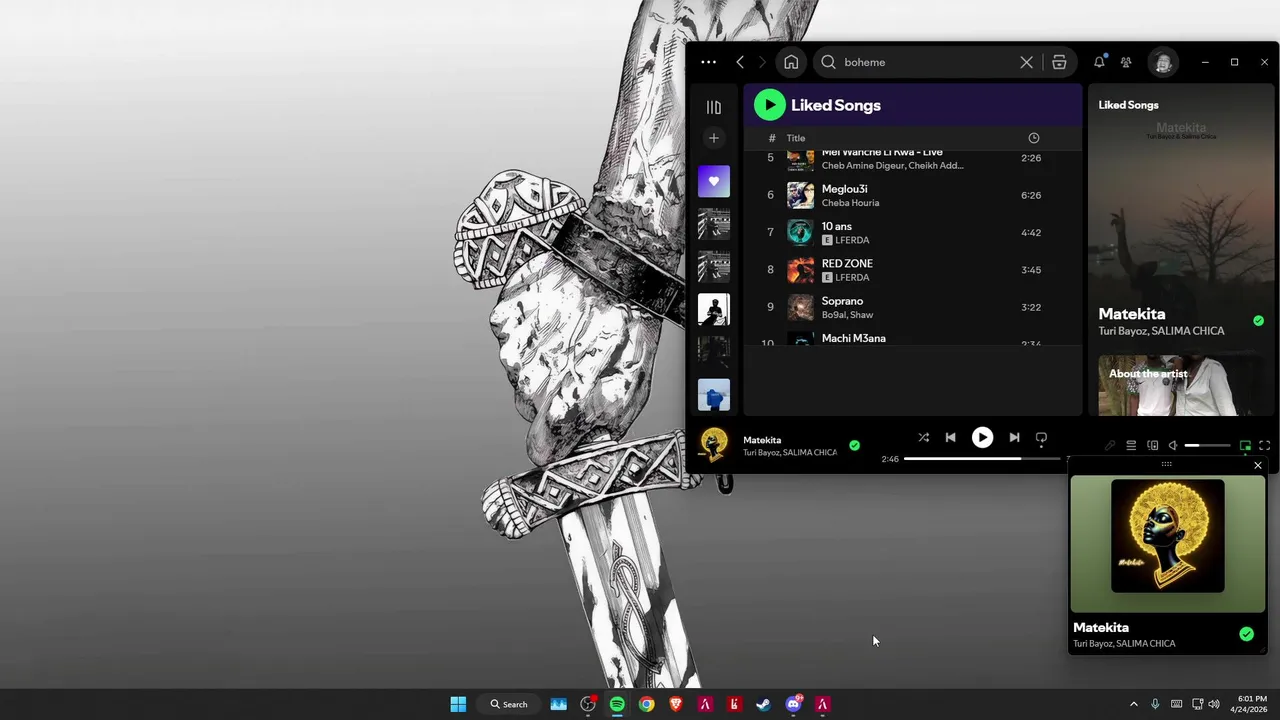Sort by duration clock column icon
The image size is (1280, 720).
(x=1034, y=138)
